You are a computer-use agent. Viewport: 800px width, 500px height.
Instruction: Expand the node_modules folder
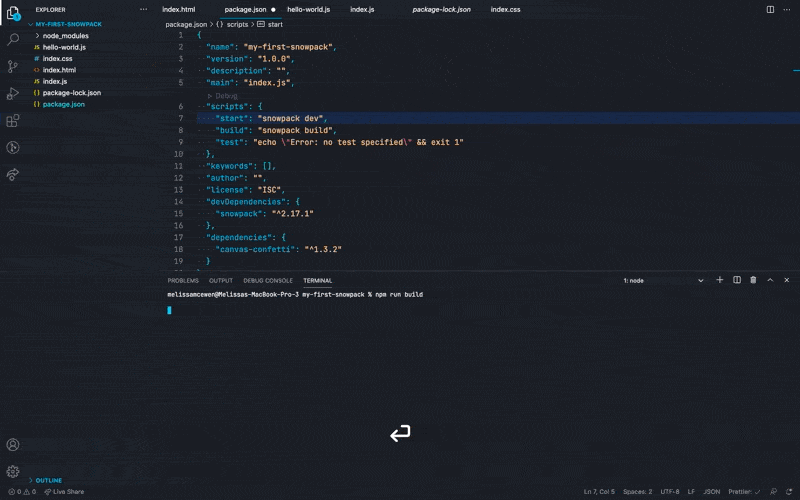pos(65,35)
